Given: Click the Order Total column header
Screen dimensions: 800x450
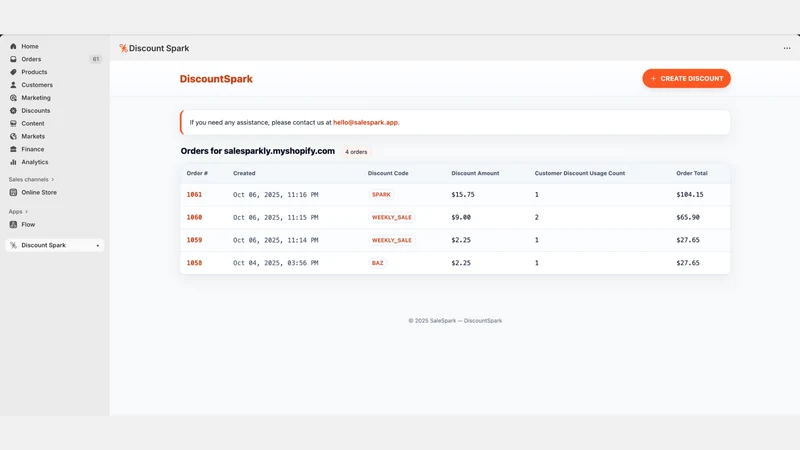Looking at the screenshot, I should coord(692,173).
